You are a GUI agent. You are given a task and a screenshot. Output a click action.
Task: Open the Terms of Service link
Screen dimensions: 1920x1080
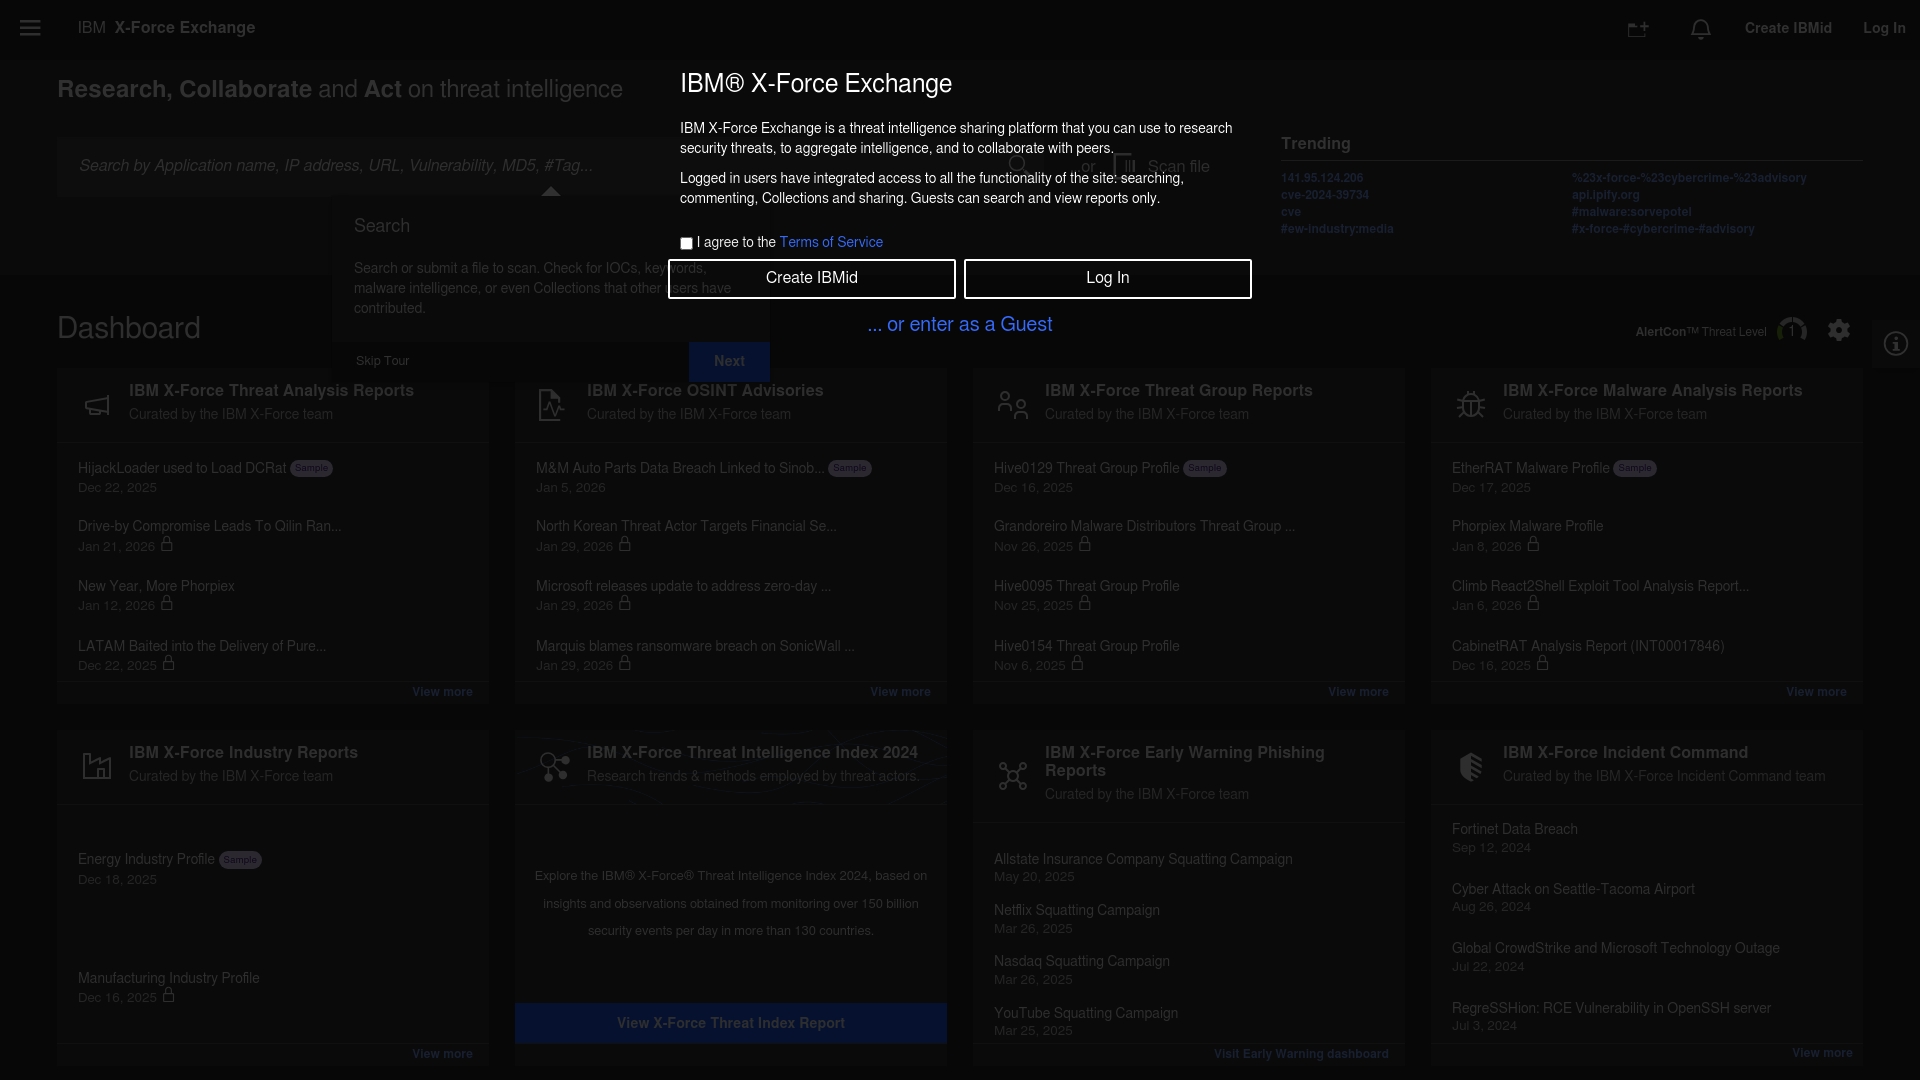click(830, 242)
